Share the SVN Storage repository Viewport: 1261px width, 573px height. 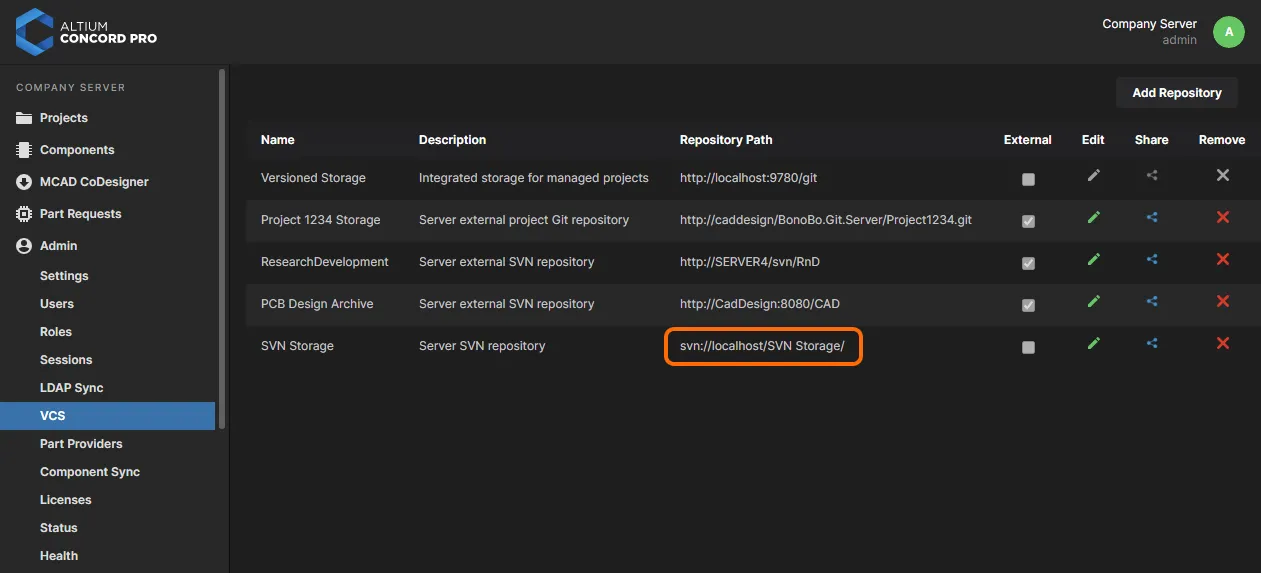click(x=1152, y=343)
